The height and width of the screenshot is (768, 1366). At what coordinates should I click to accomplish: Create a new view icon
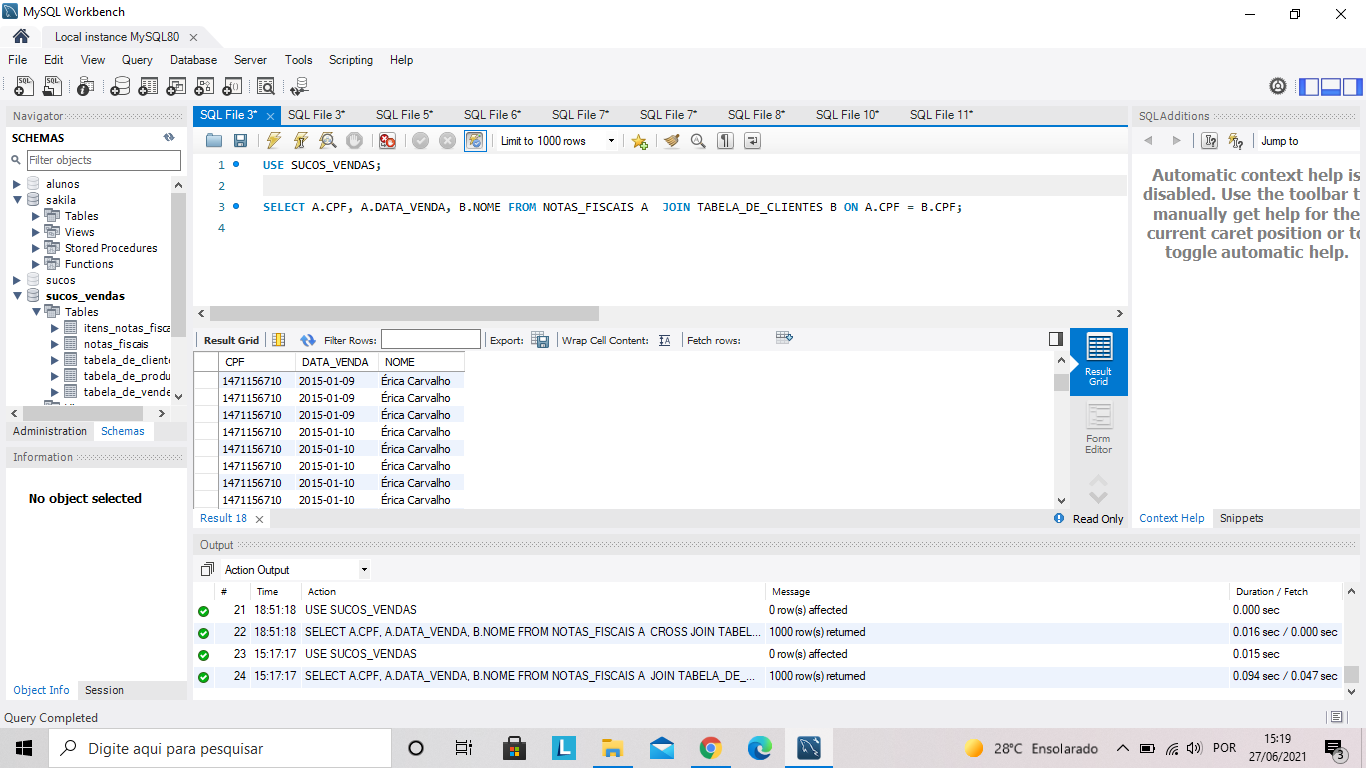click(x=176, y=87)
